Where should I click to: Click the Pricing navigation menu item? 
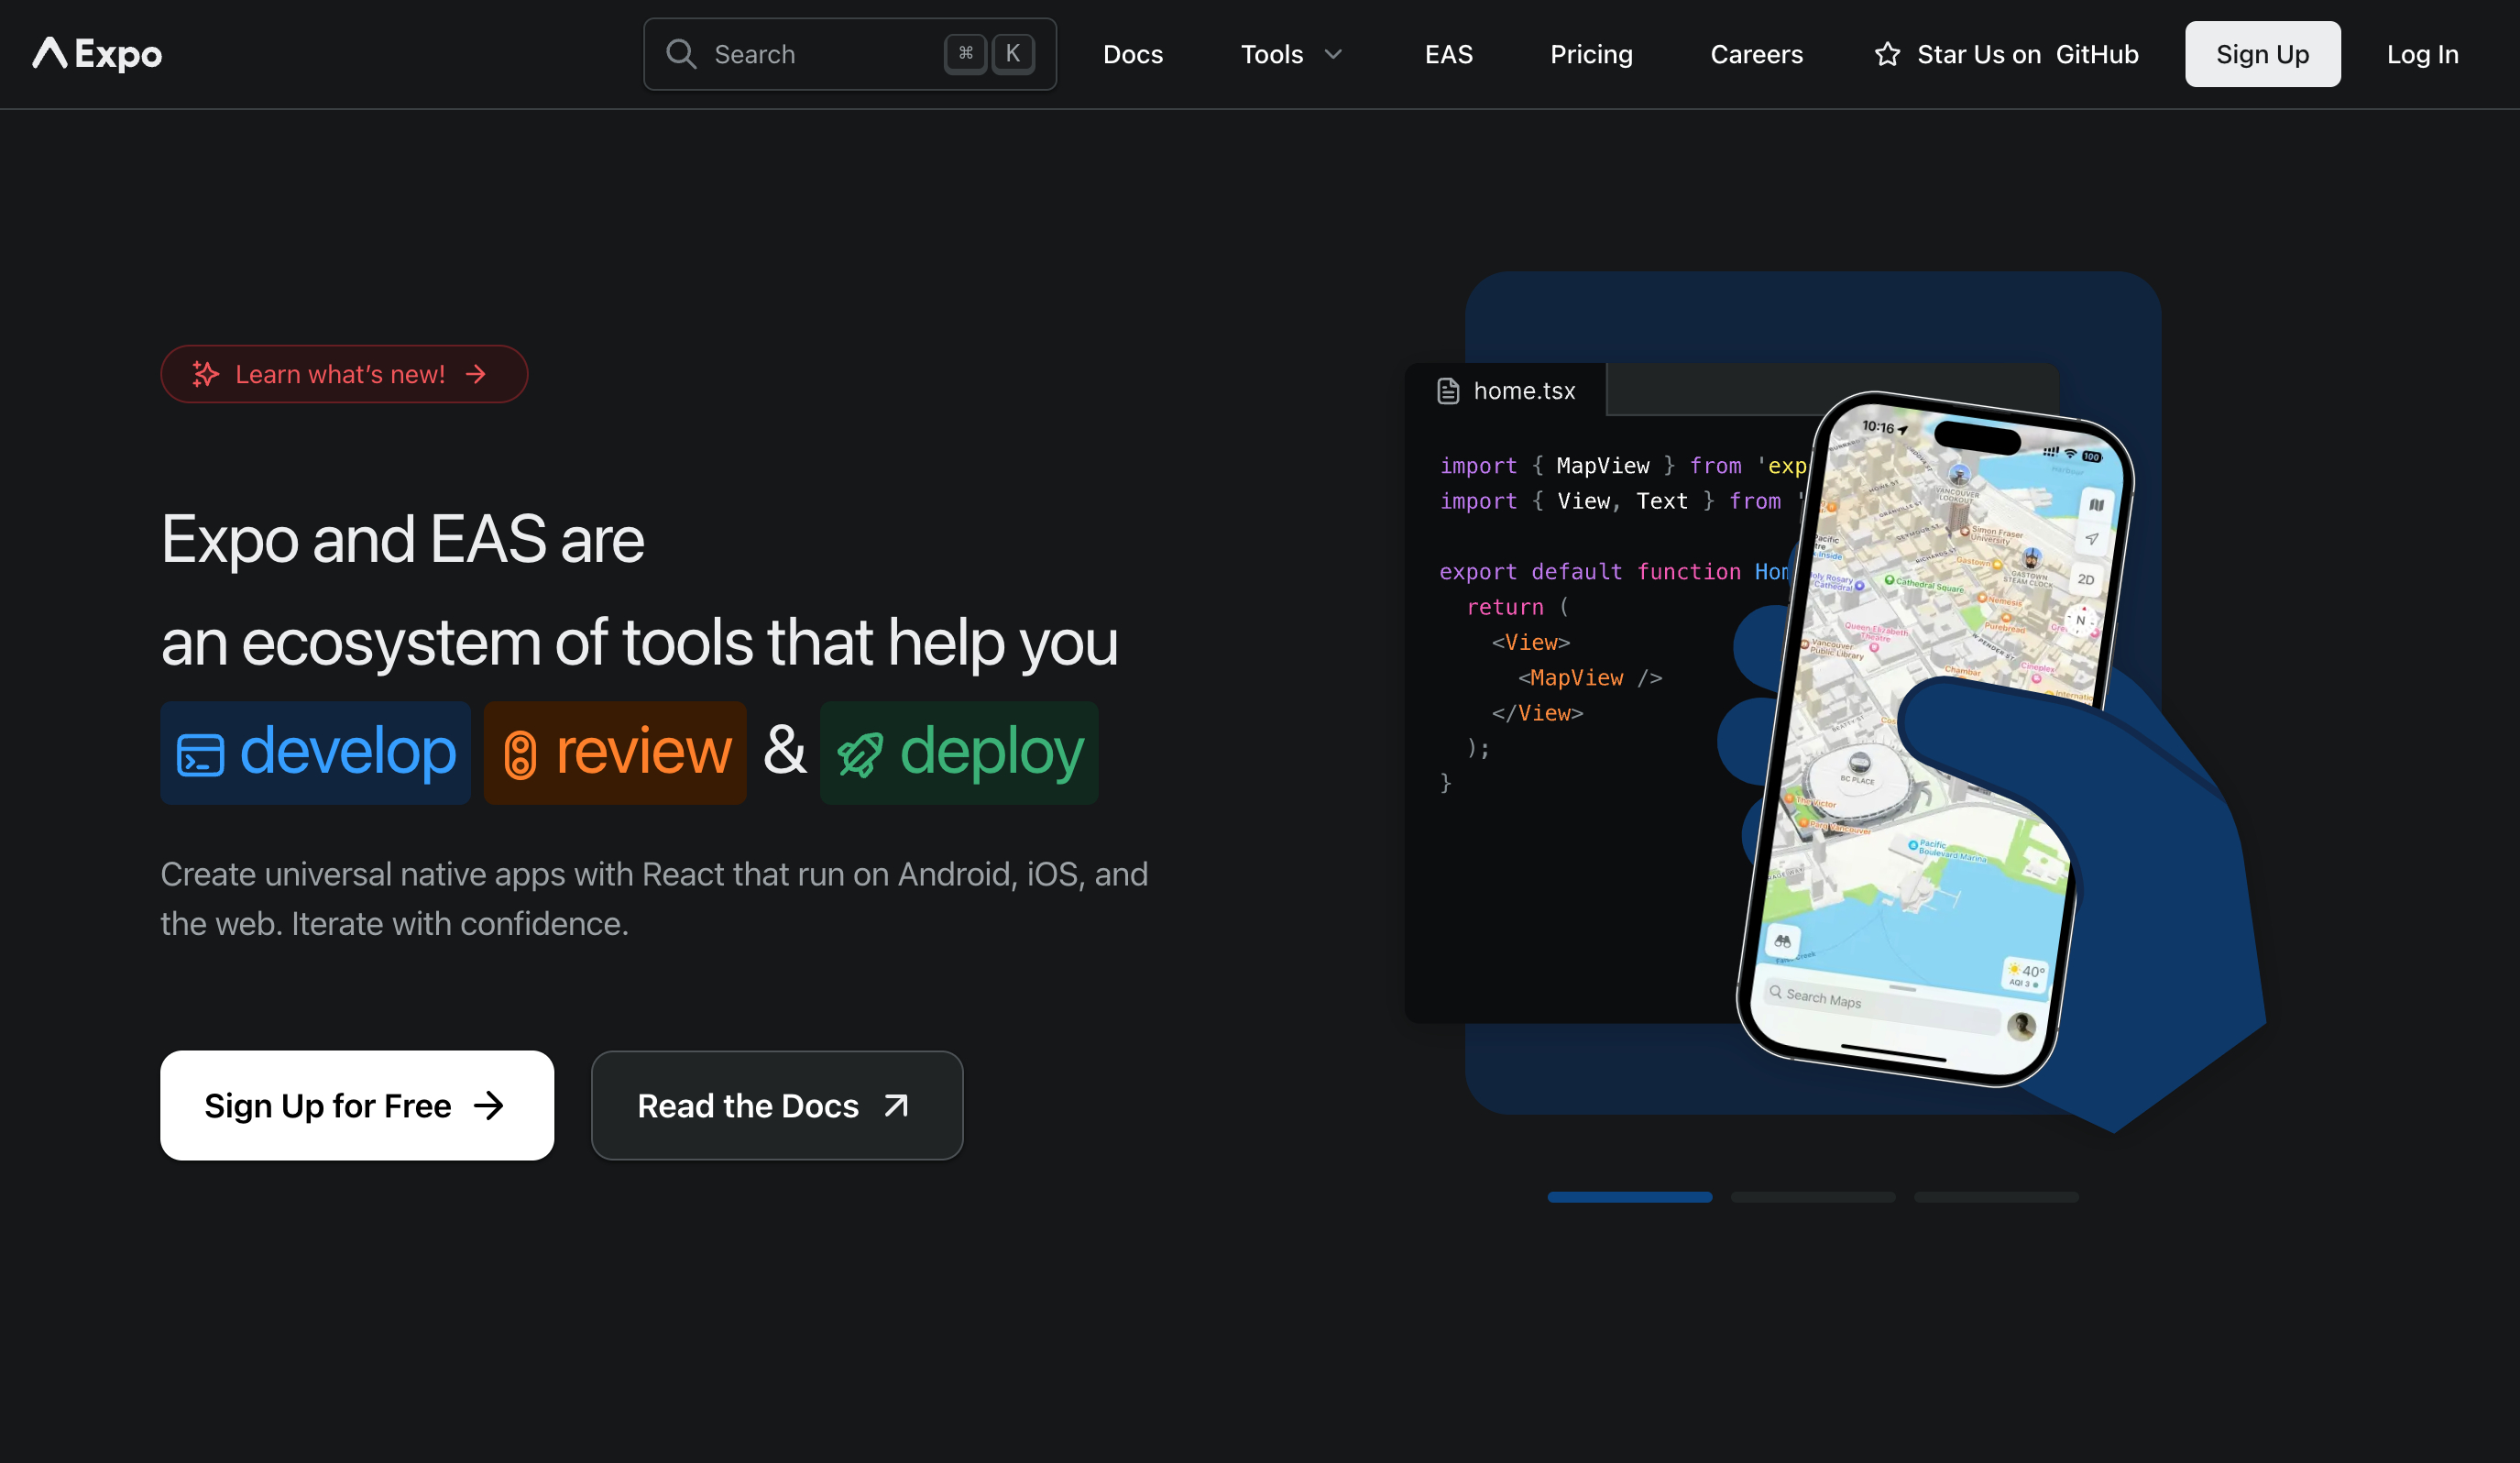1593,52
